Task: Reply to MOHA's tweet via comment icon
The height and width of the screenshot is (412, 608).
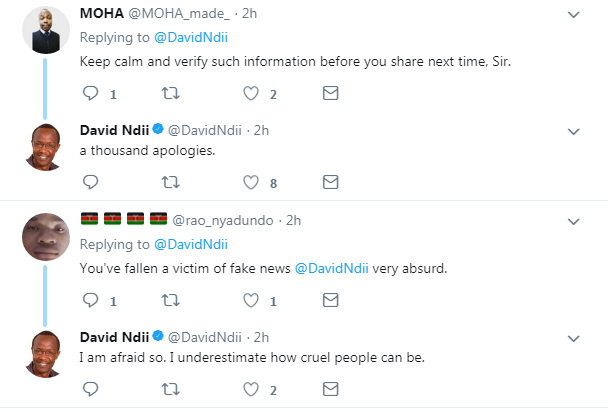Action: 91,93
